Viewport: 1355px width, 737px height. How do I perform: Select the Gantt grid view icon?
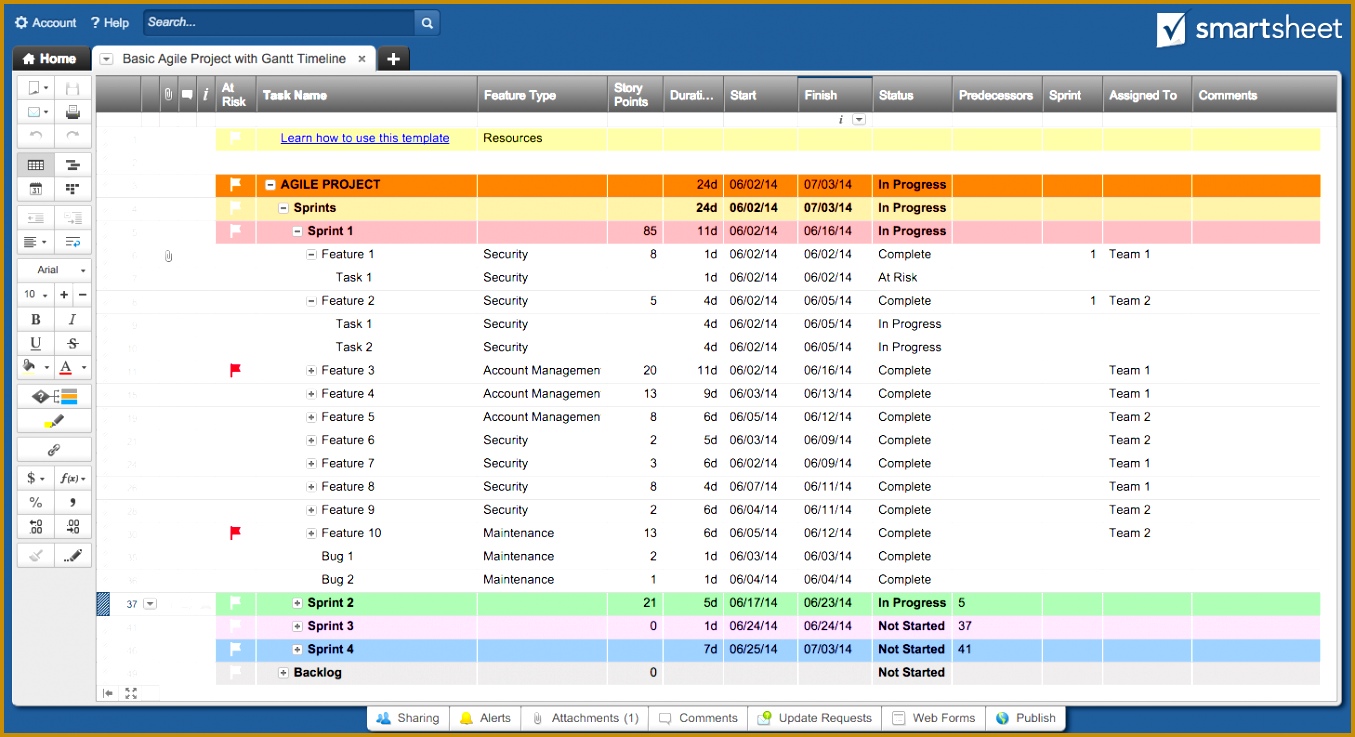pos(35,163)
